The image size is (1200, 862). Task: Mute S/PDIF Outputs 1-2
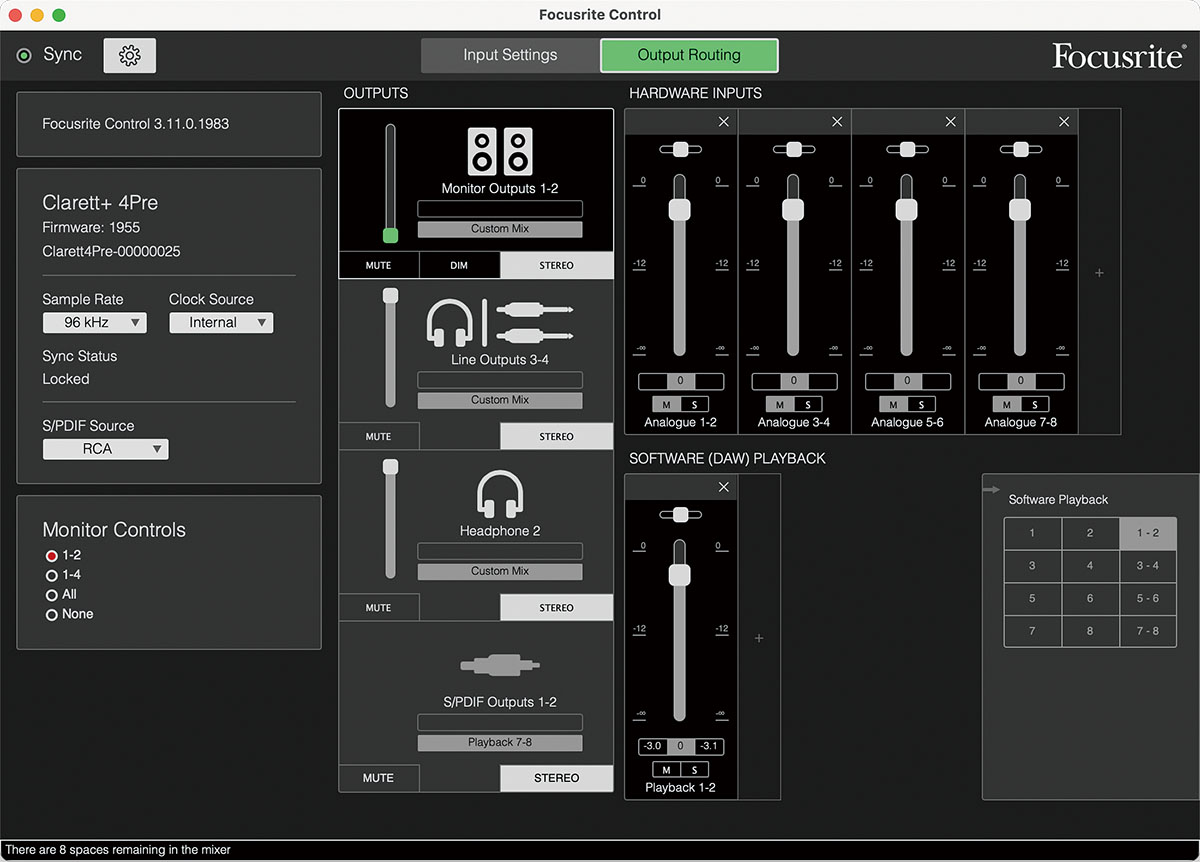coord(379,778)
